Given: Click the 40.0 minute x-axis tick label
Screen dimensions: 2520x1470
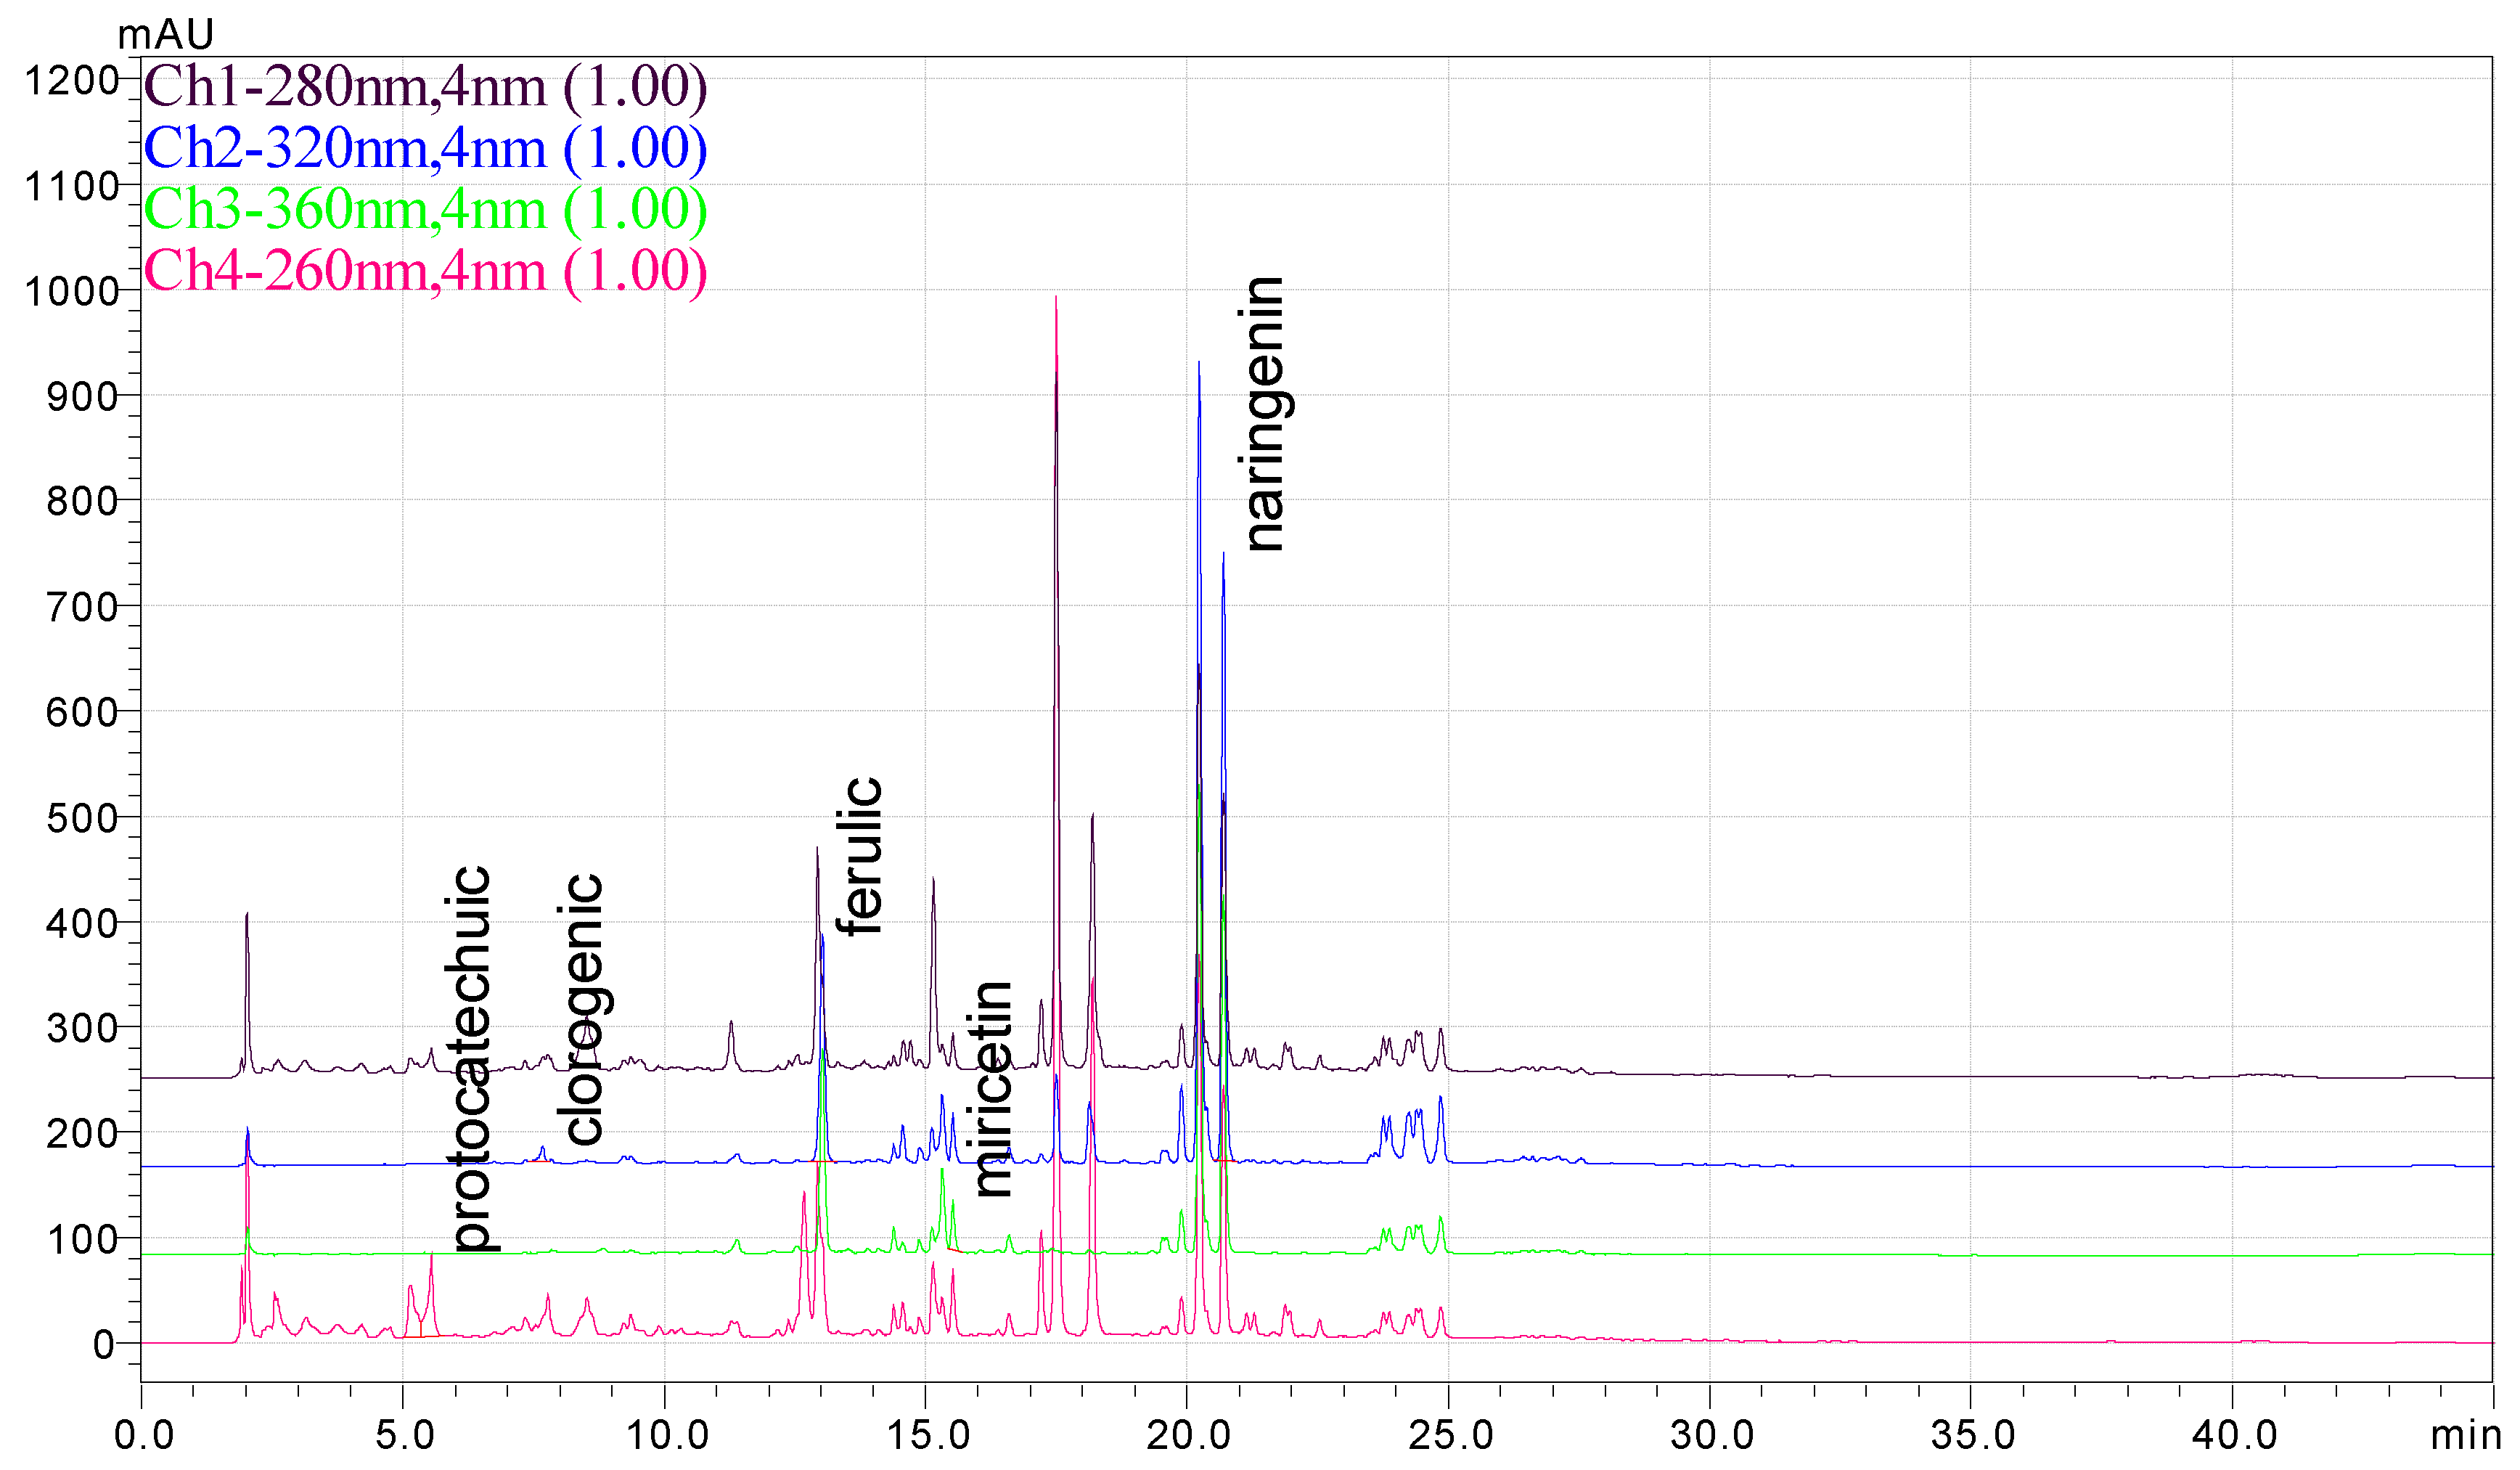Looking at the screenshot, I should tap(2234, 1436).
